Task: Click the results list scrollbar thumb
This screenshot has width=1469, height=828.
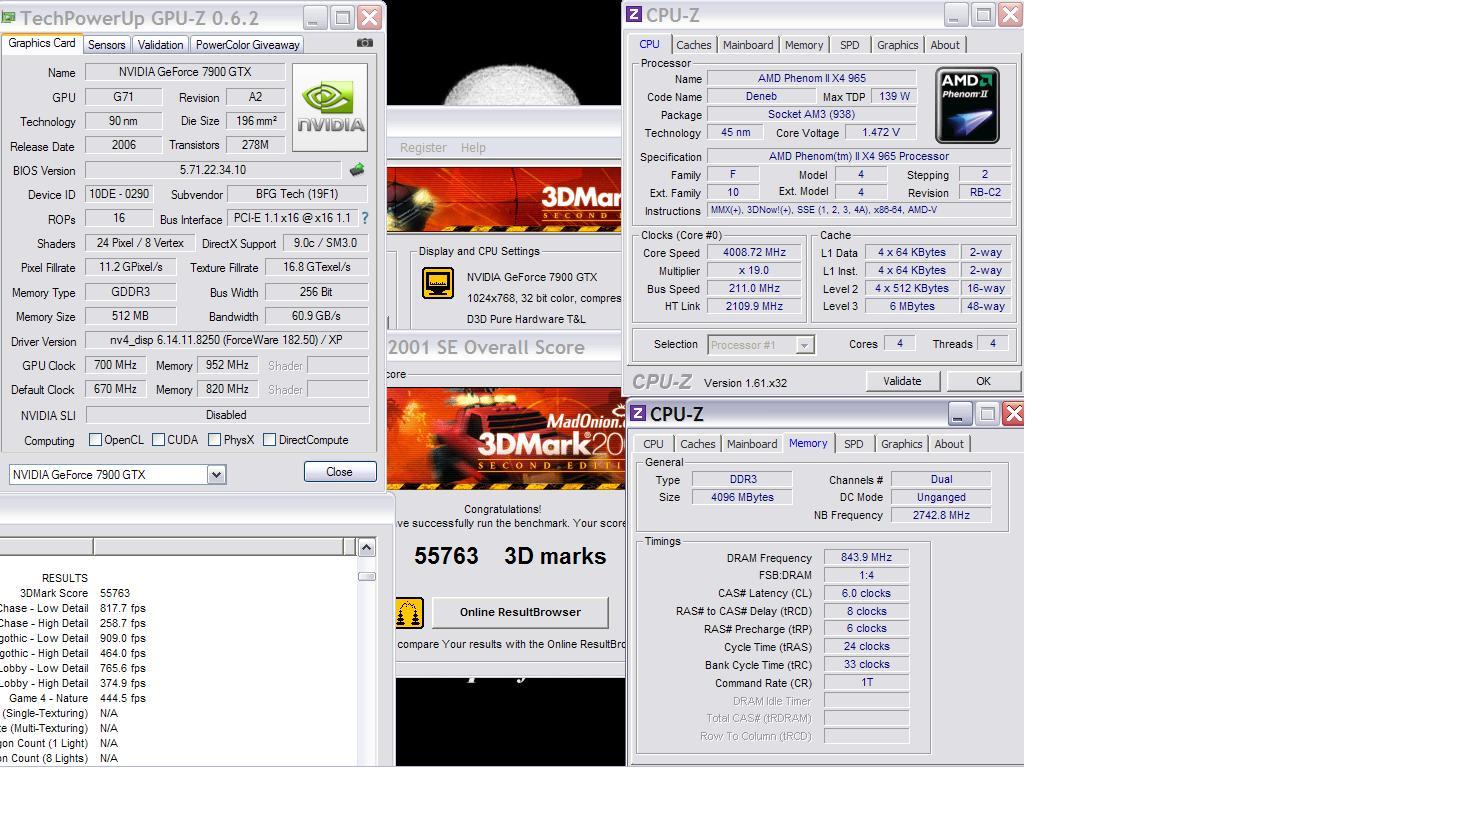Action: click(x=366, y=576)
